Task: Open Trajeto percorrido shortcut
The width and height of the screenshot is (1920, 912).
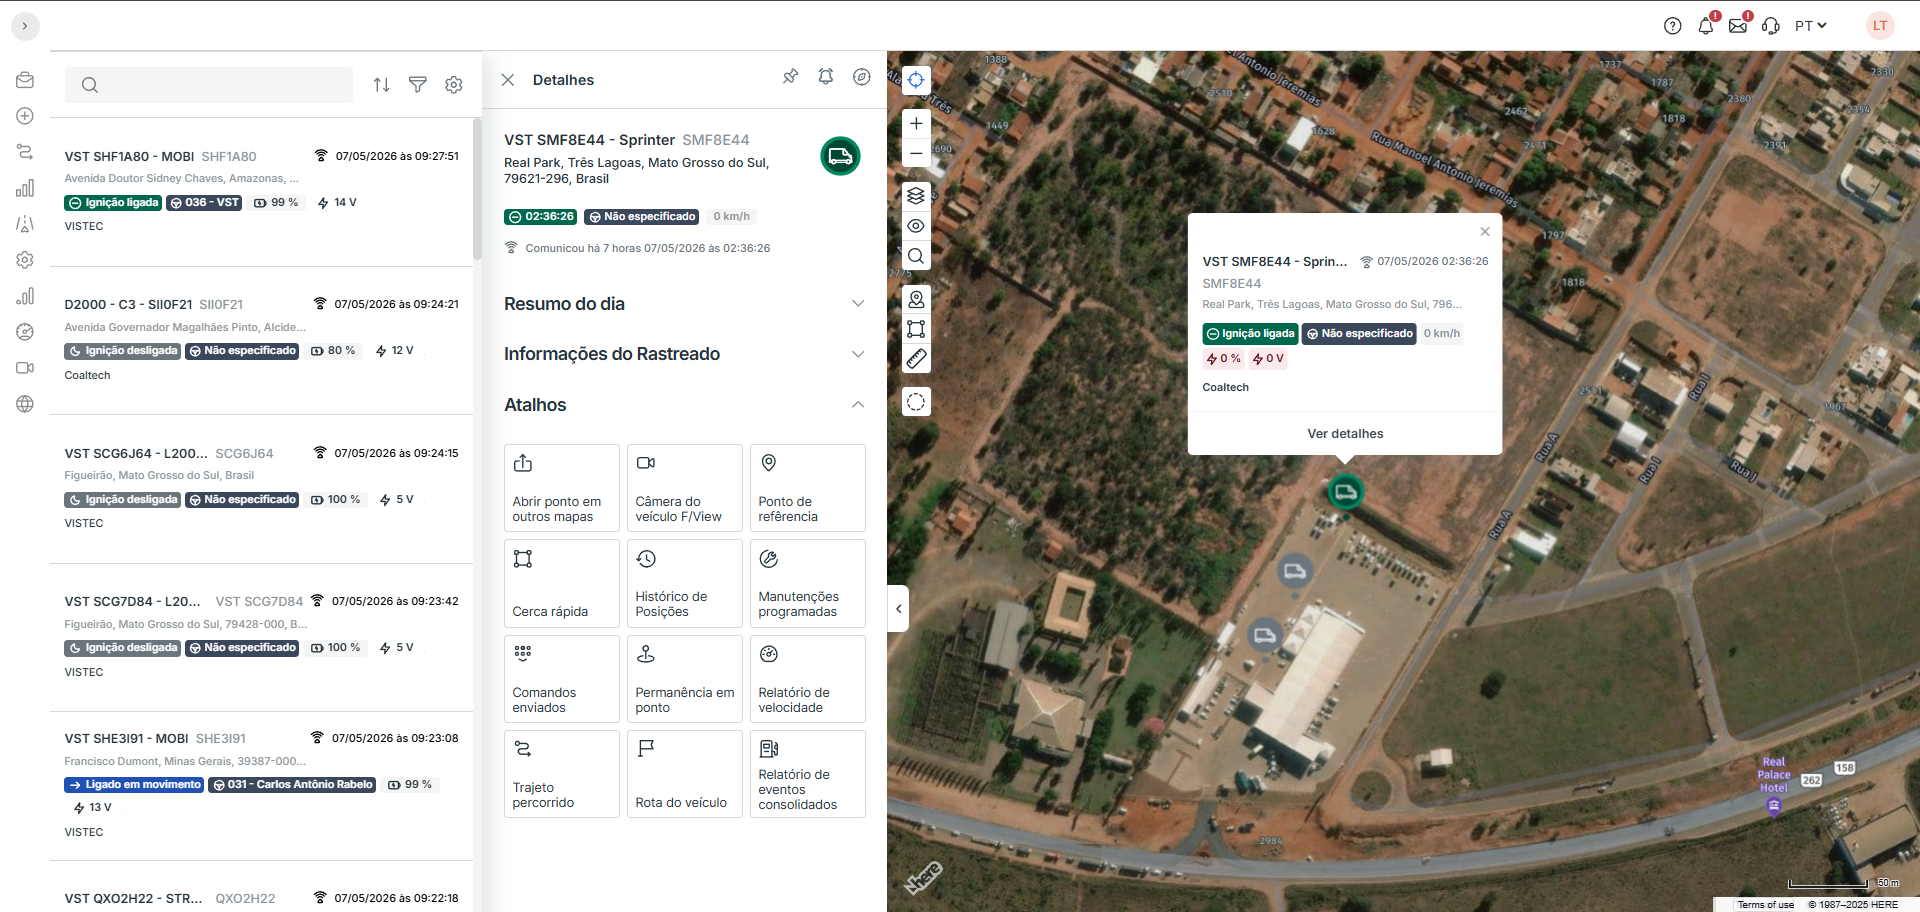Action: click(562, 774)
